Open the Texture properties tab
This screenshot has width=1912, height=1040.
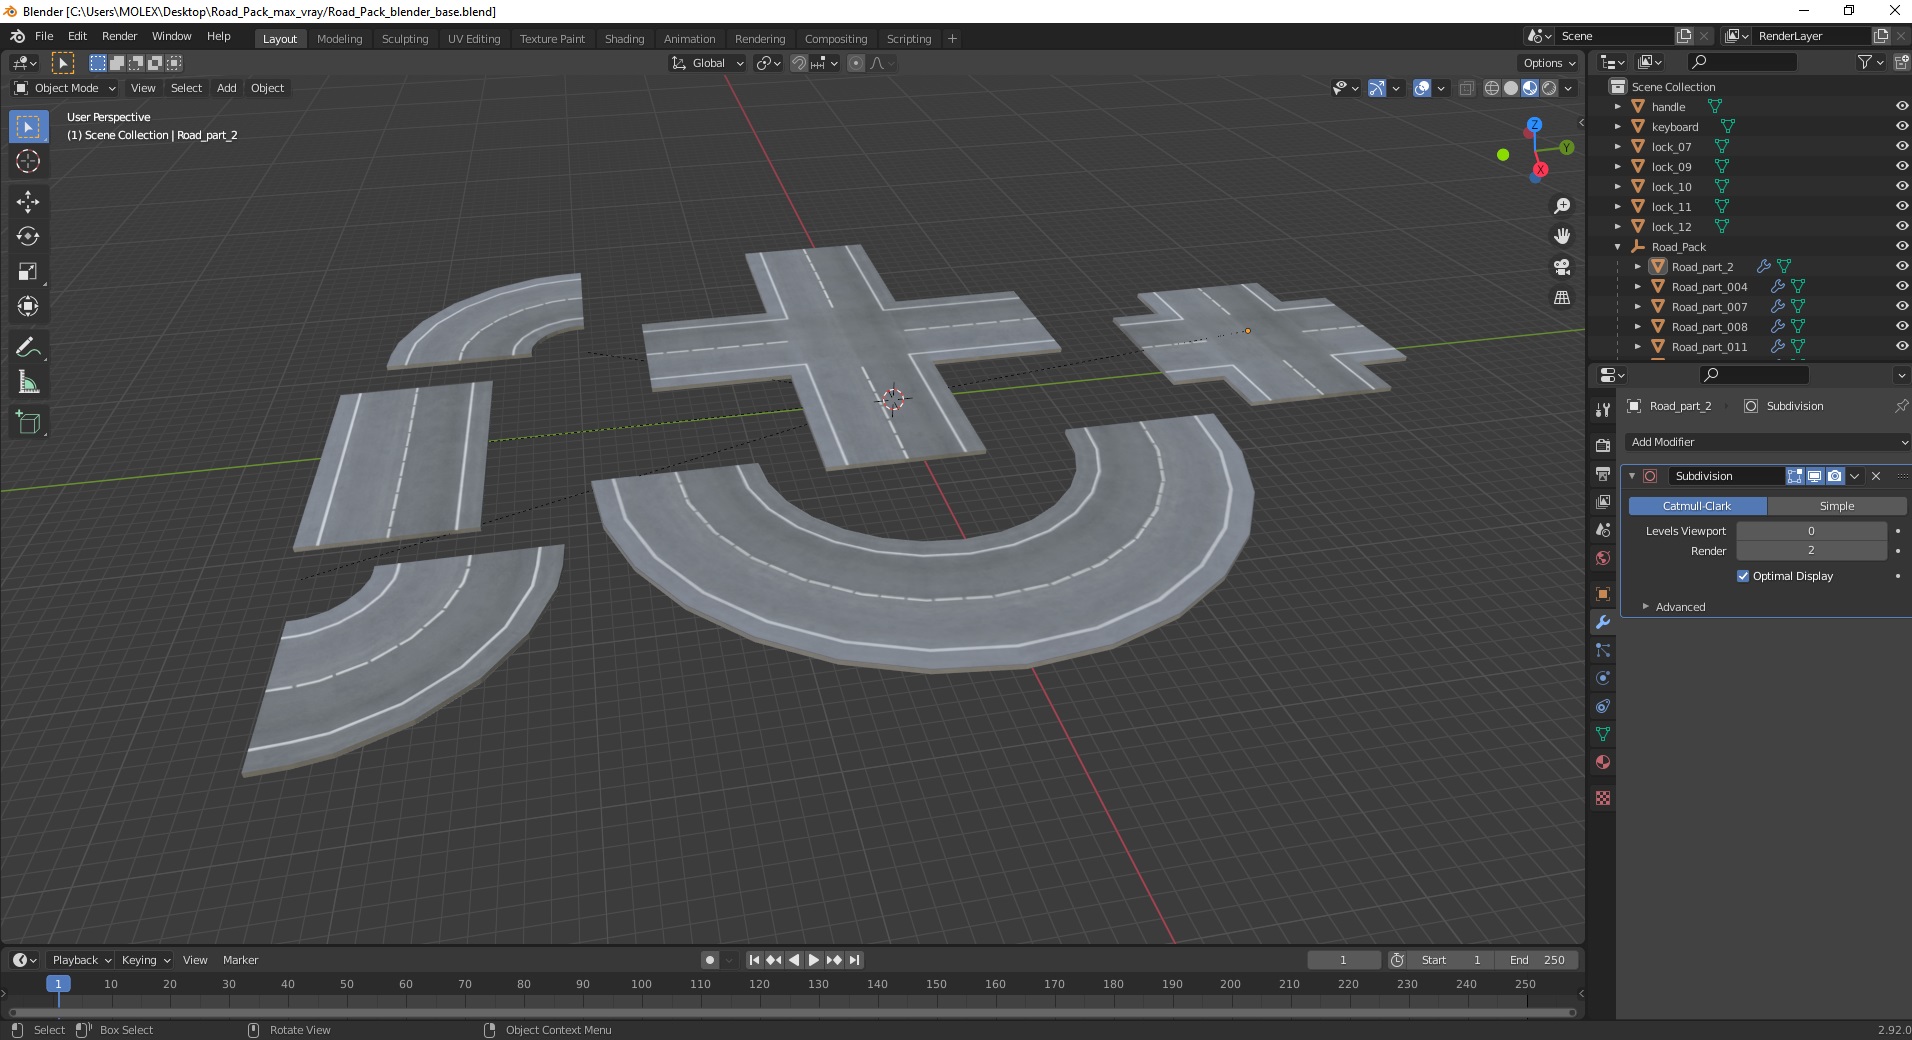tap(1603, 798)
